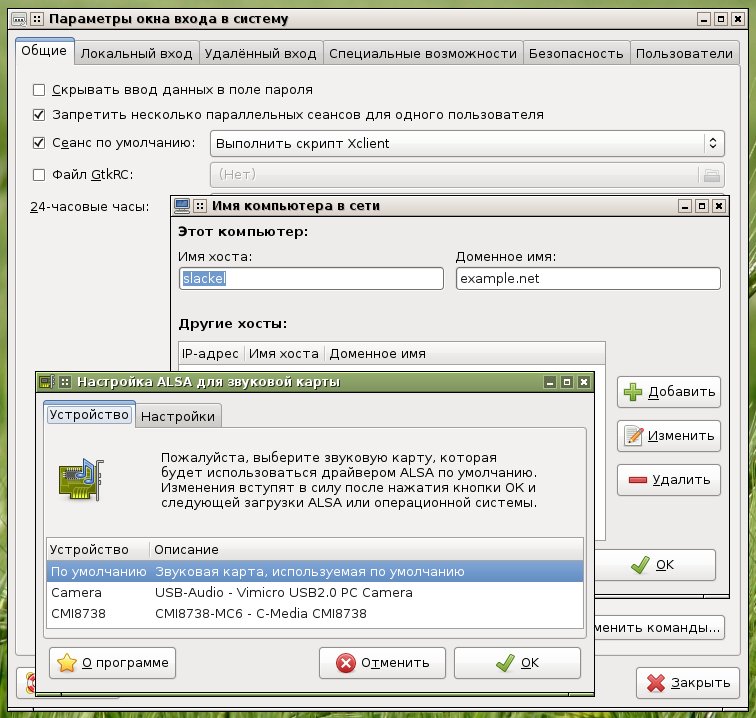Click description 'CMI8738-MC6 - C-Media CMI8738'

[260, 613]
